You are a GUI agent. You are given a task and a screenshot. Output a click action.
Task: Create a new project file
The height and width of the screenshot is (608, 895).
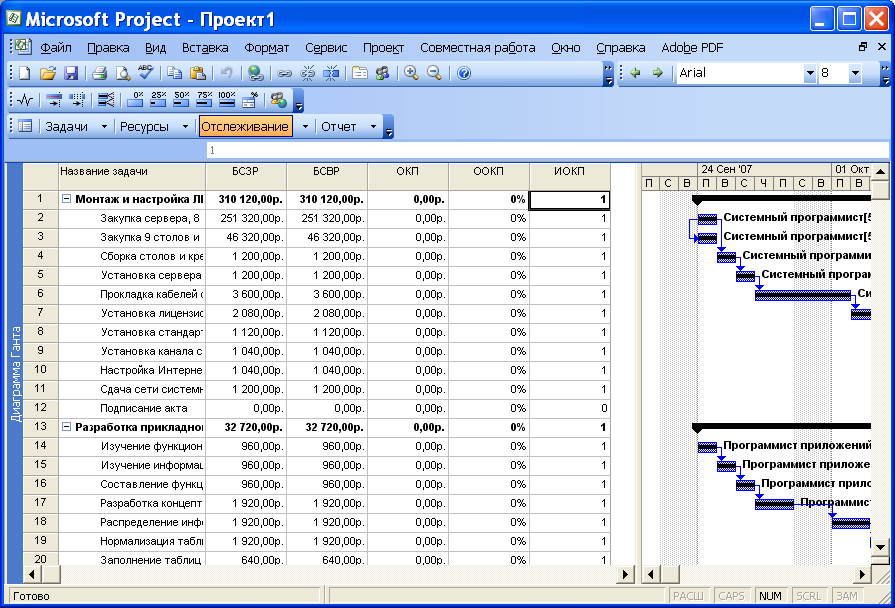coord(25,73)
